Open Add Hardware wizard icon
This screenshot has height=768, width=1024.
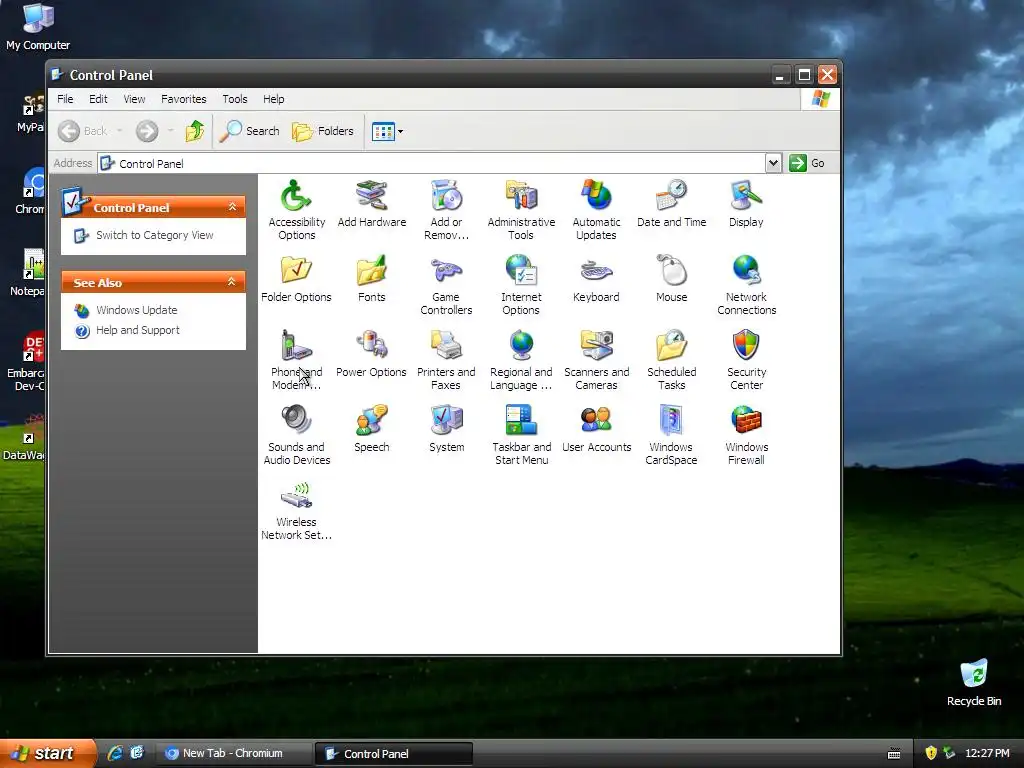(x=372, y=203)
